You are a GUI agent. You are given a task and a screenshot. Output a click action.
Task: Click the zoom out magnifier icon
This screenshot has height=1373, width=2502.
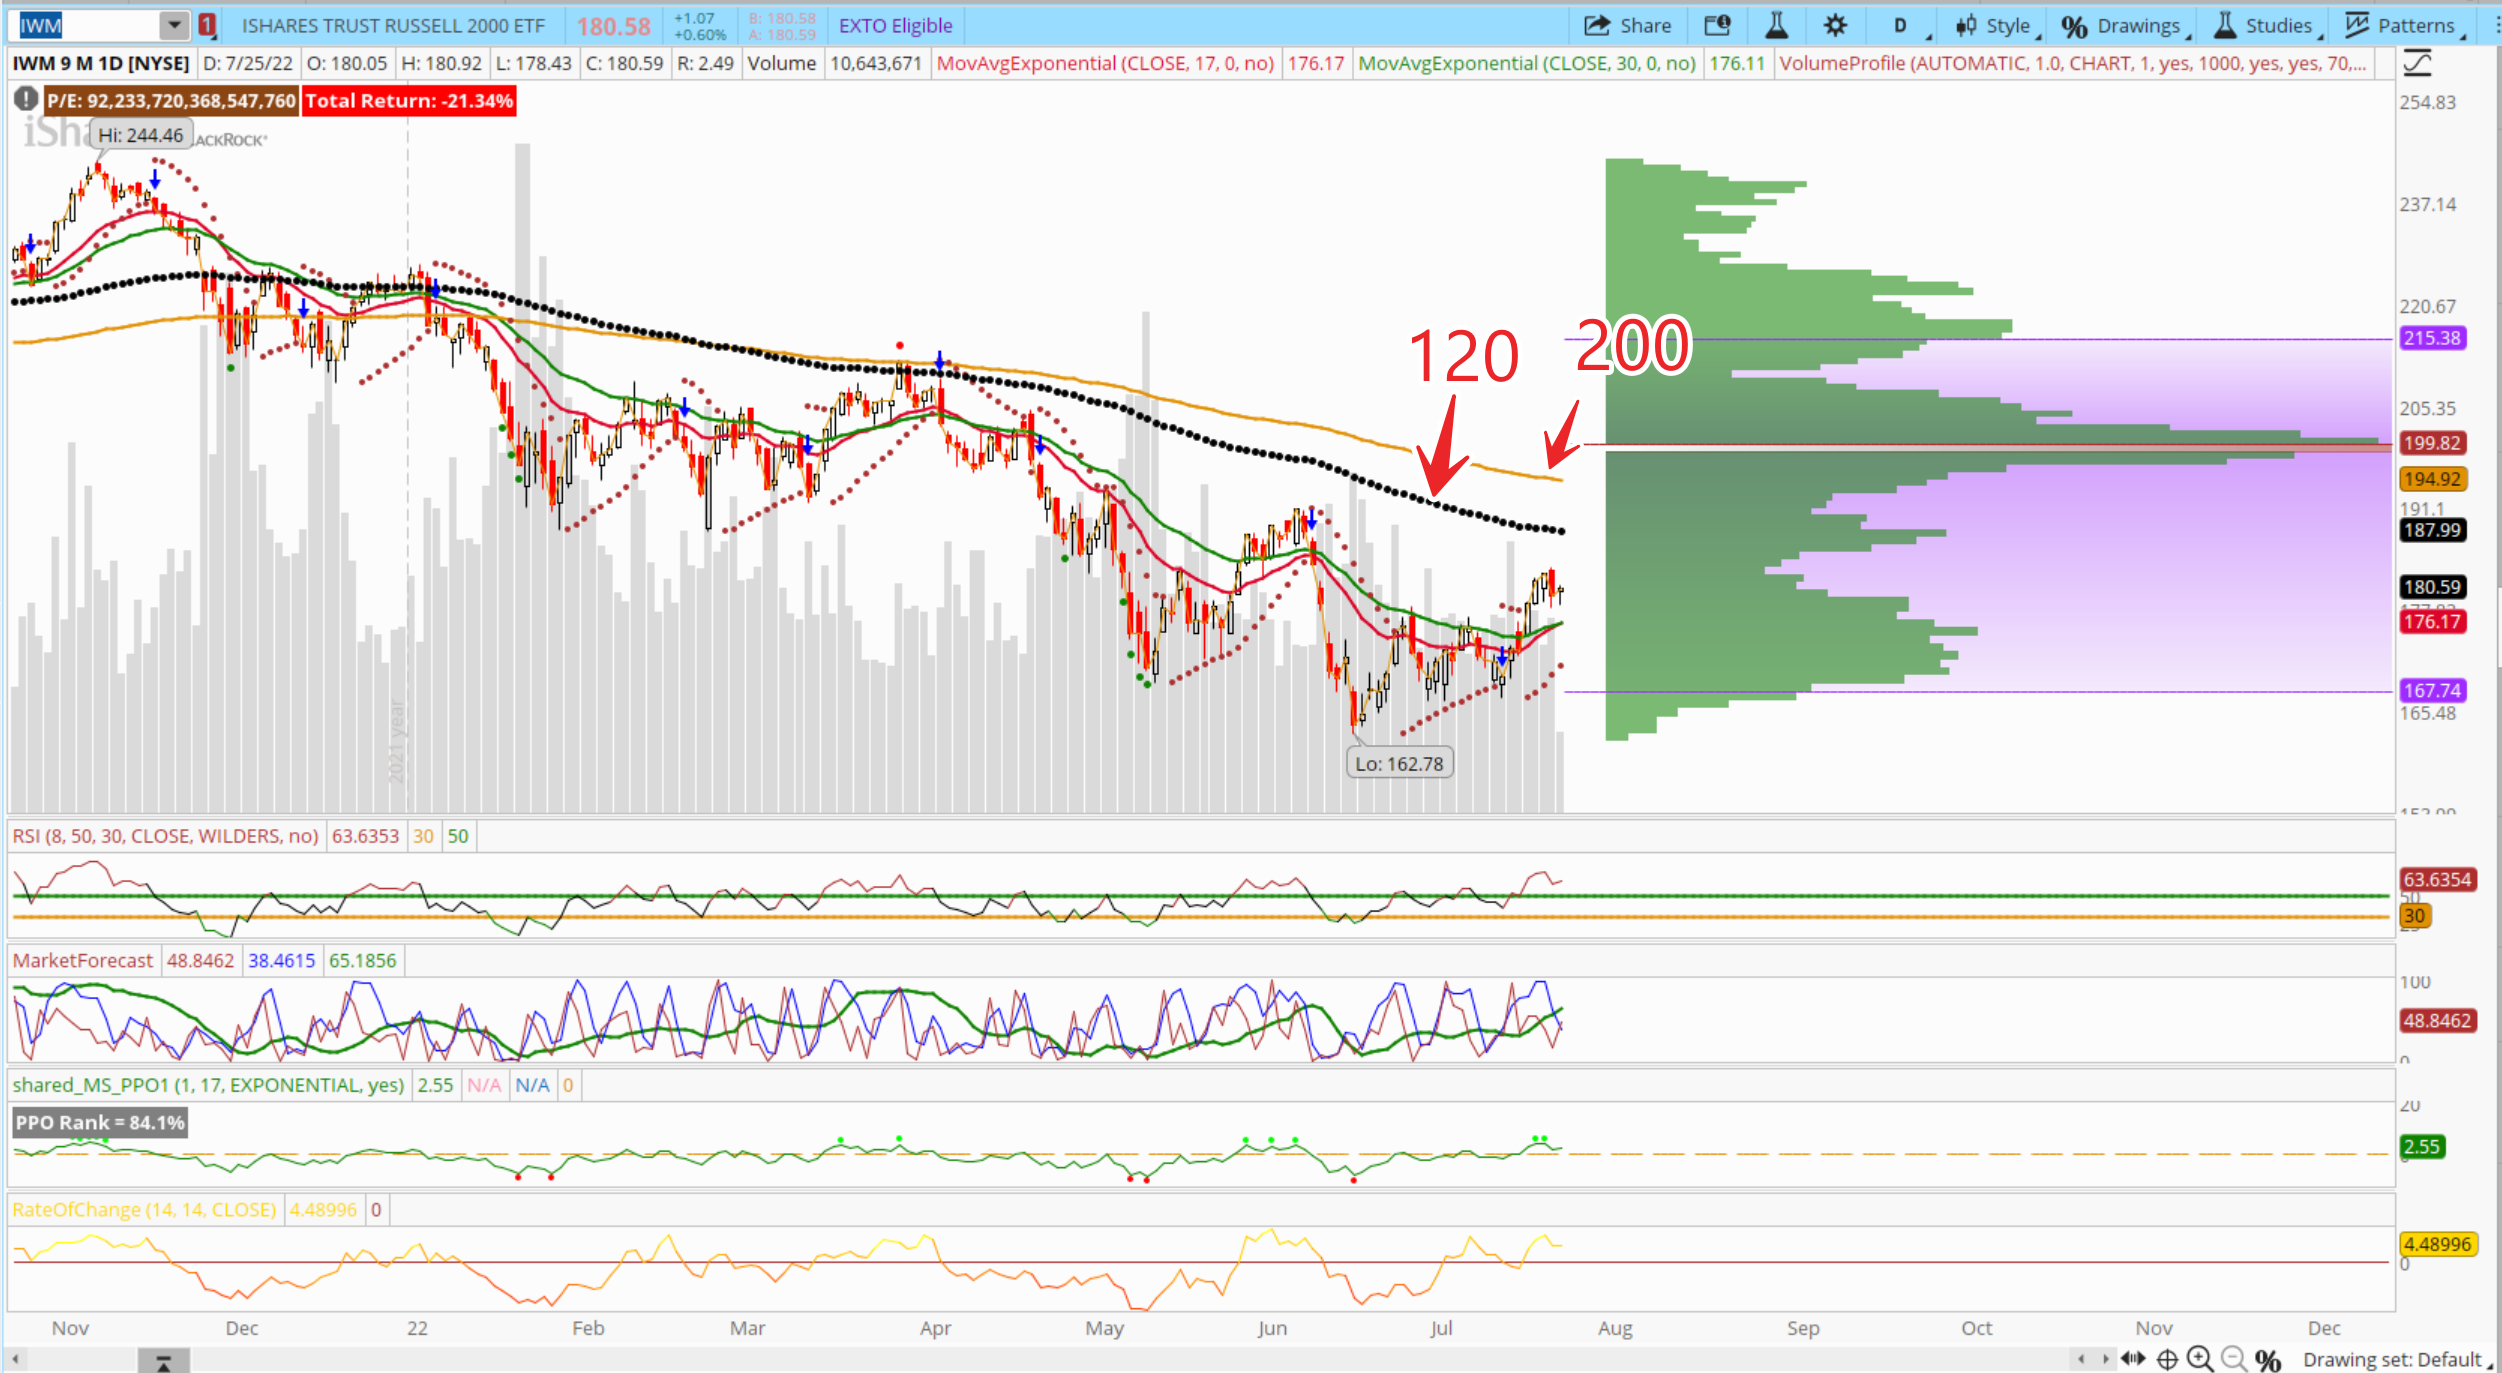click(2233, 1358)
